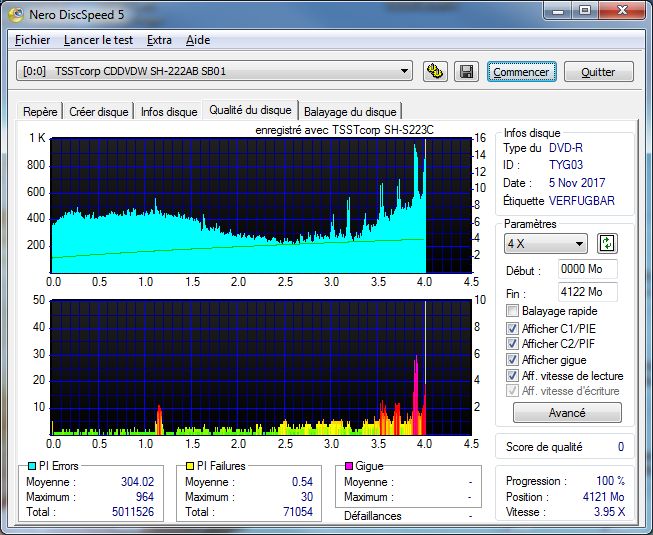Click the Aff. vitesse d'écriture checkbox
Viewport: 653px width, 535px height.
(512, 391)
